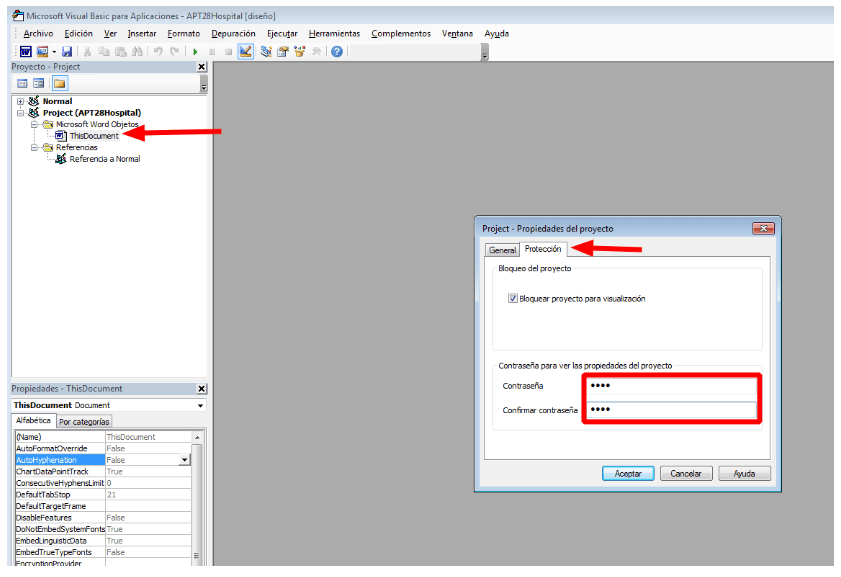Click the Insert UserForm toolbar icon
Image resolution: width=841 pixels, height=577 pixels.
(42, 51)
